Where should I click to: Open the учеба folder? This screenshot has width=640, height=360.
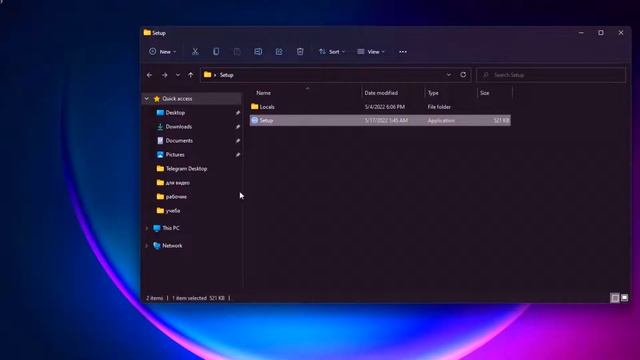click(173, 211)
